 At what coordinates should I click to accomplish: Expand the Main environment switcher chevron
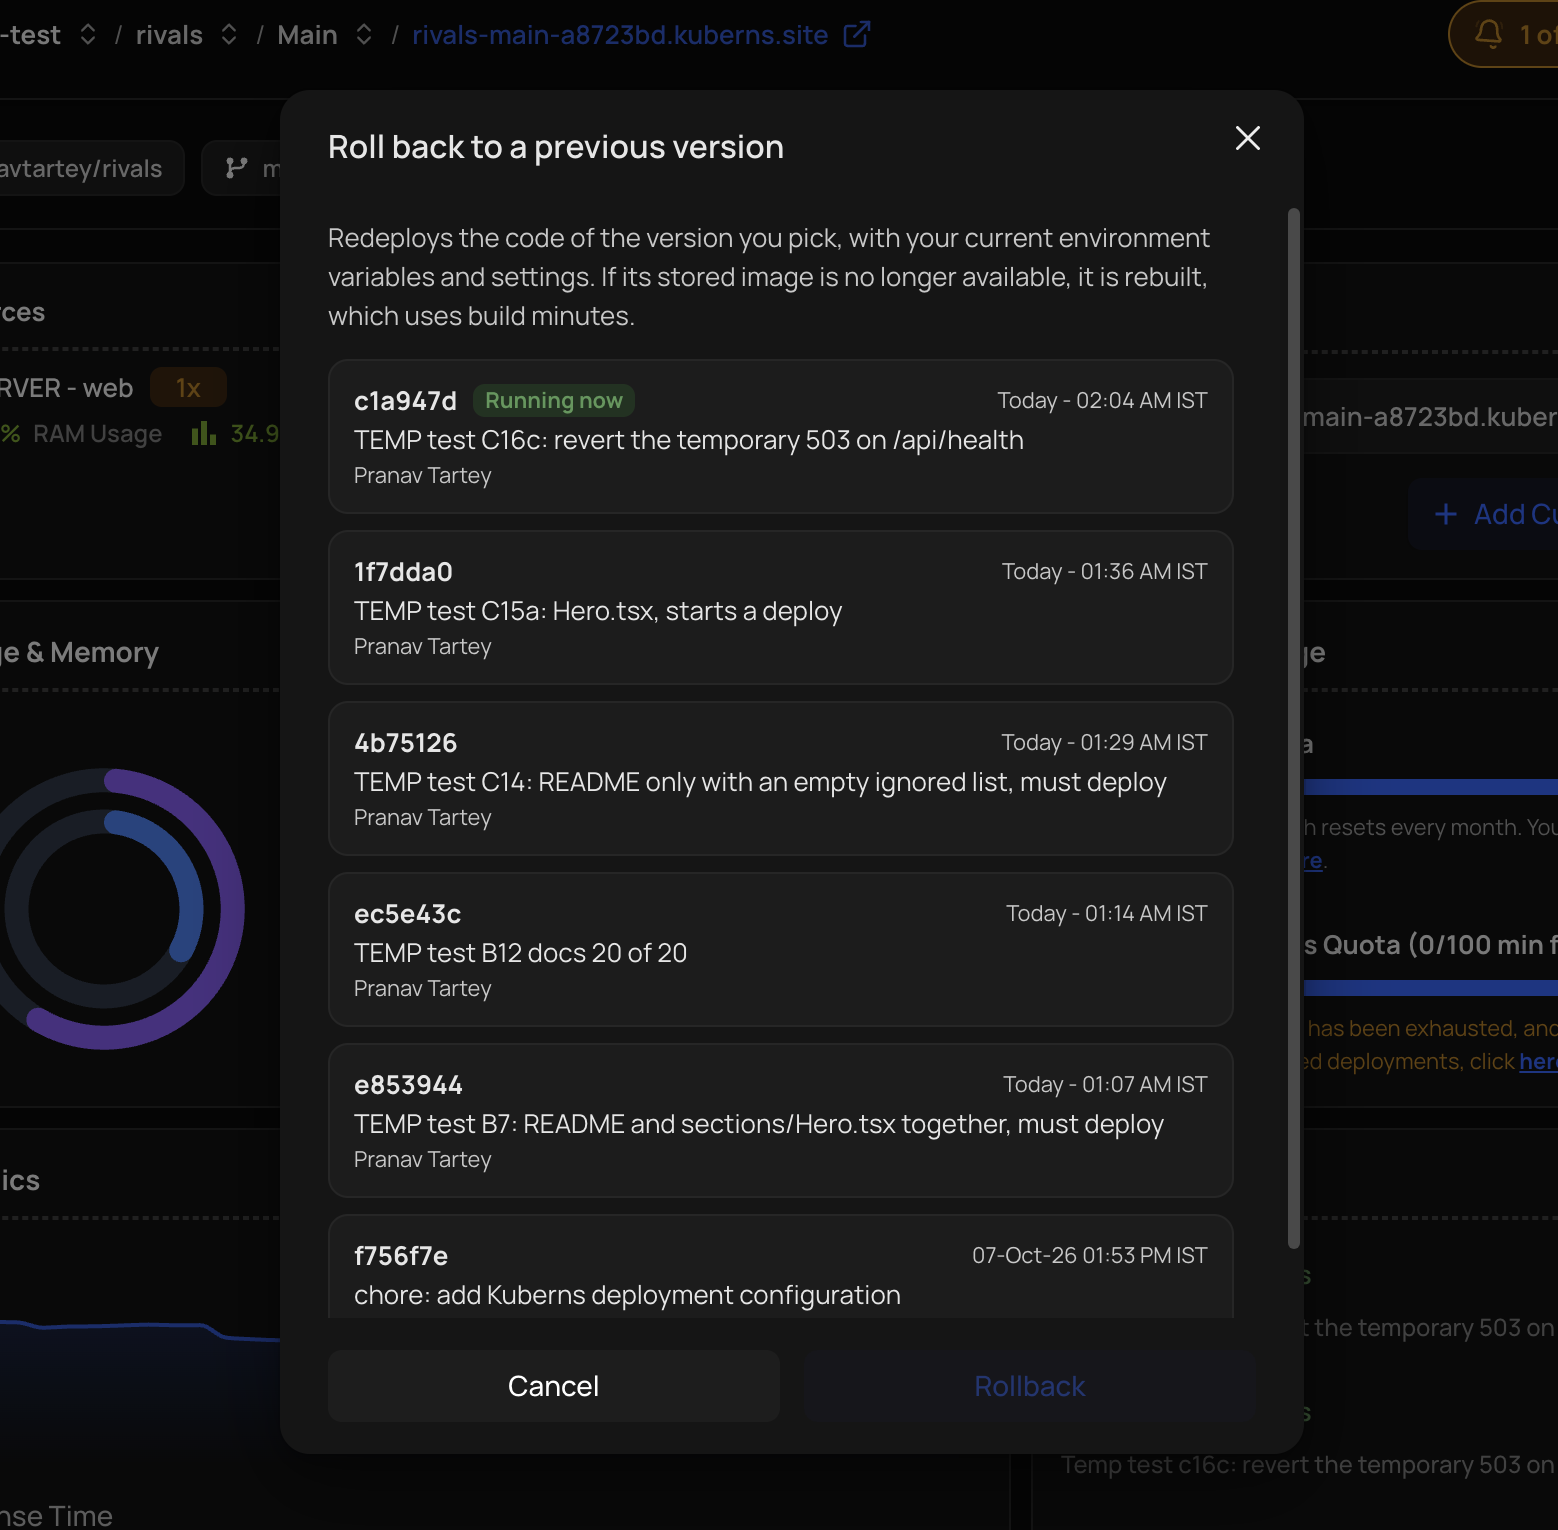[x=364, y=35]
